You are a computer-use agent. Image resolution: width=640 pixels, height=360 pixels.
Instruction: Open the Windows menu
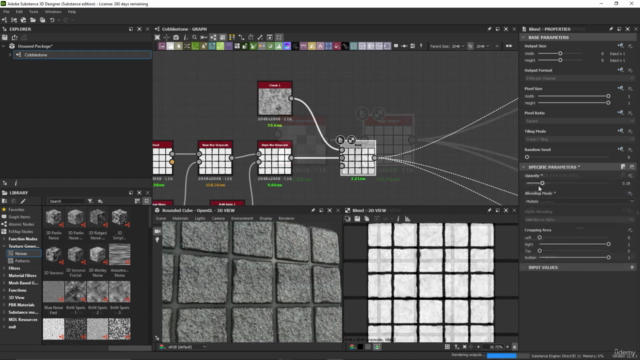(x=53, y=12)
